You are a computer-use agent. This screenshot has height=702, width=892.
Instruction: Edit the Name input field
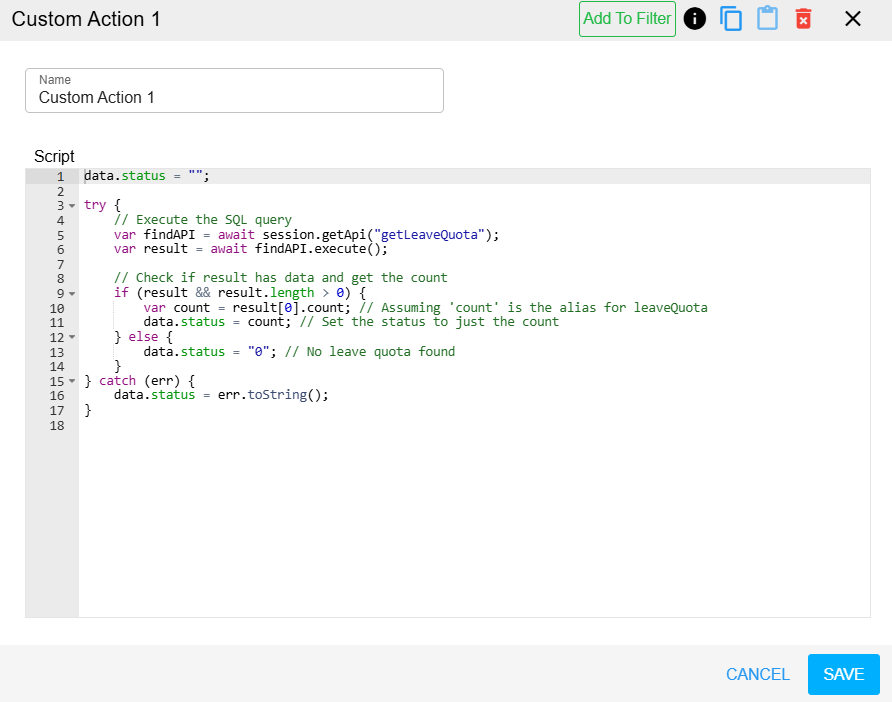pyautogui.click(x=234, y=90)
